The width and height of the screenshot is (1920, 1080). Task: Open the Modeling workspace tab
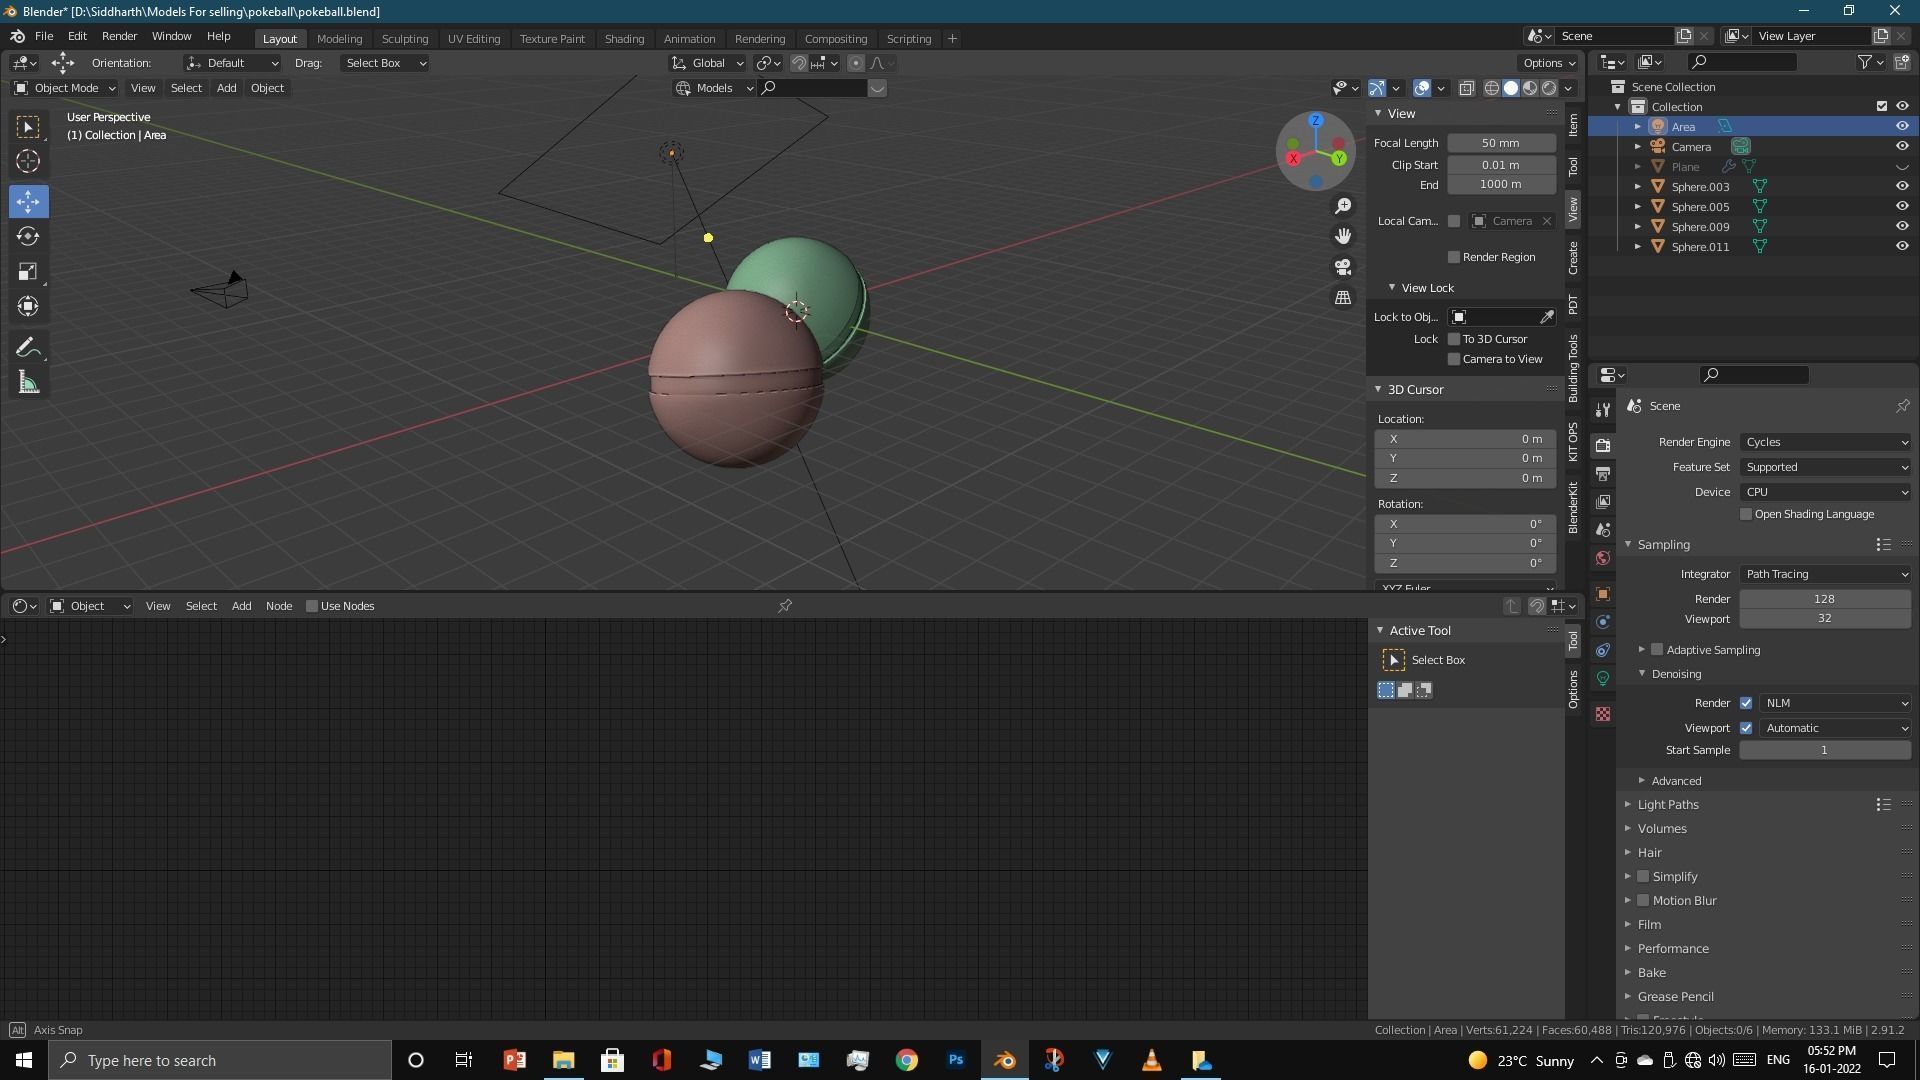click(339, 39)
